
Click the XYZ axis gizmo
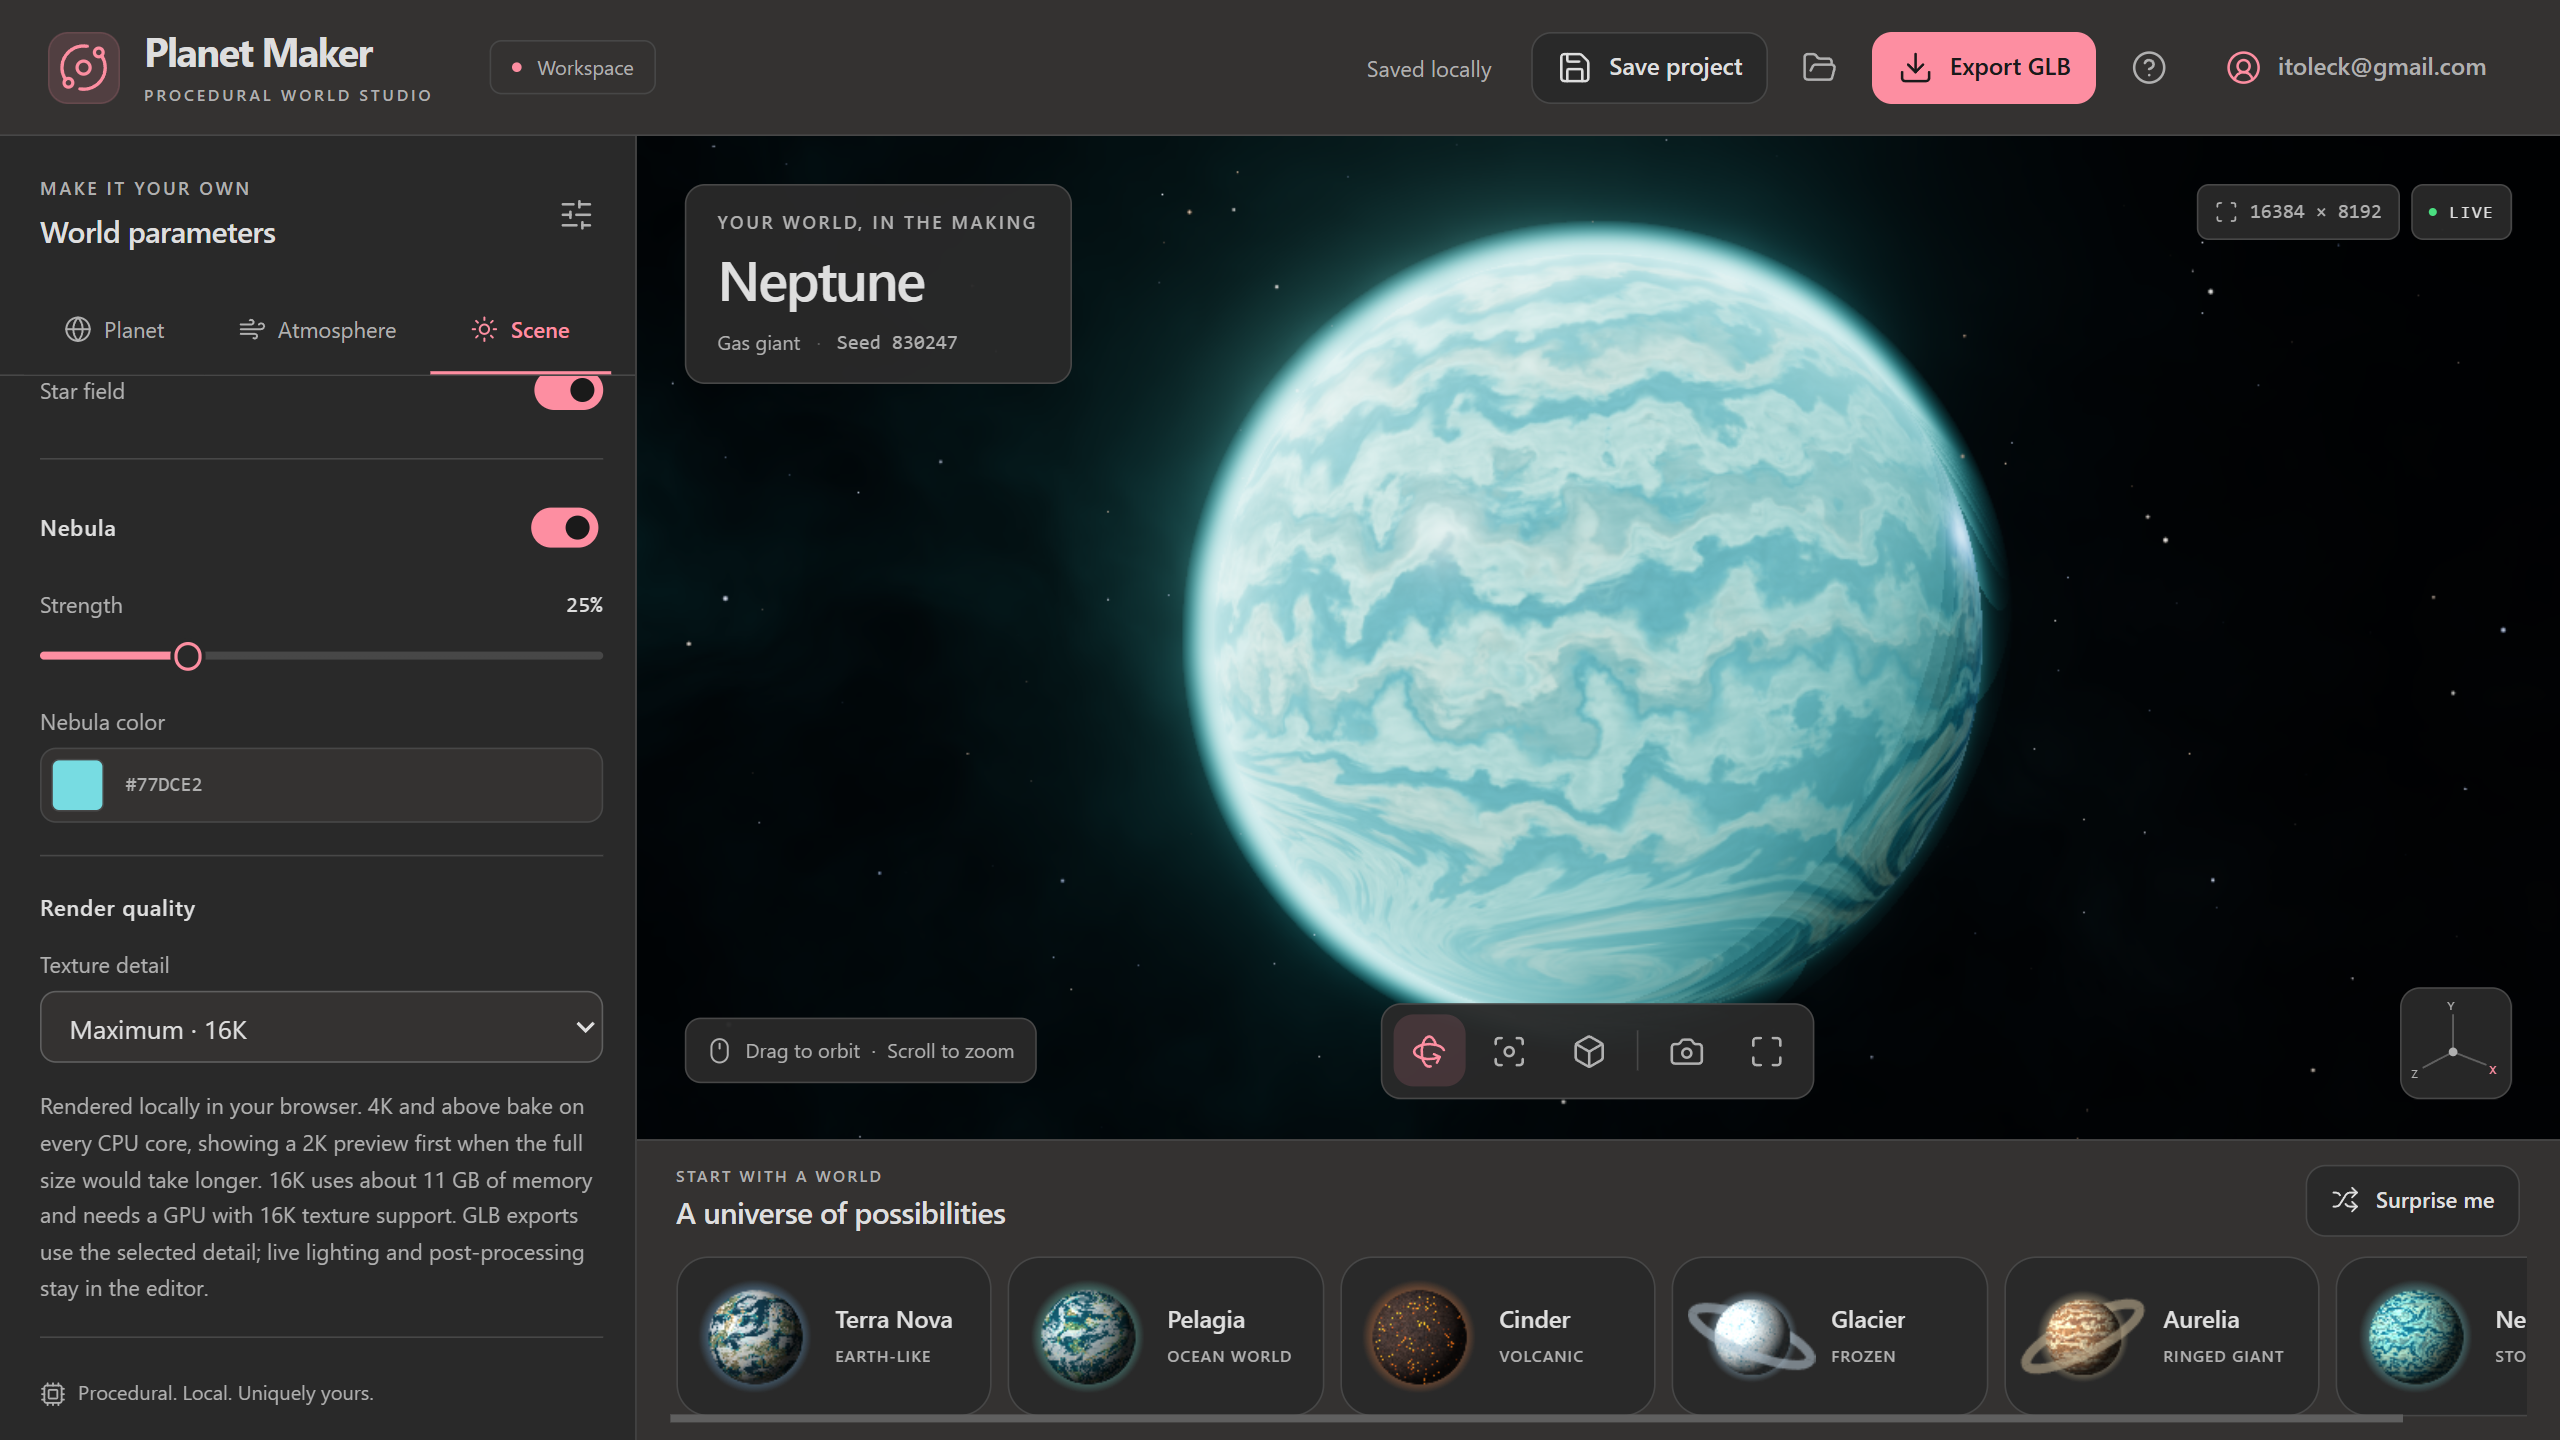click(2455, 1043)
